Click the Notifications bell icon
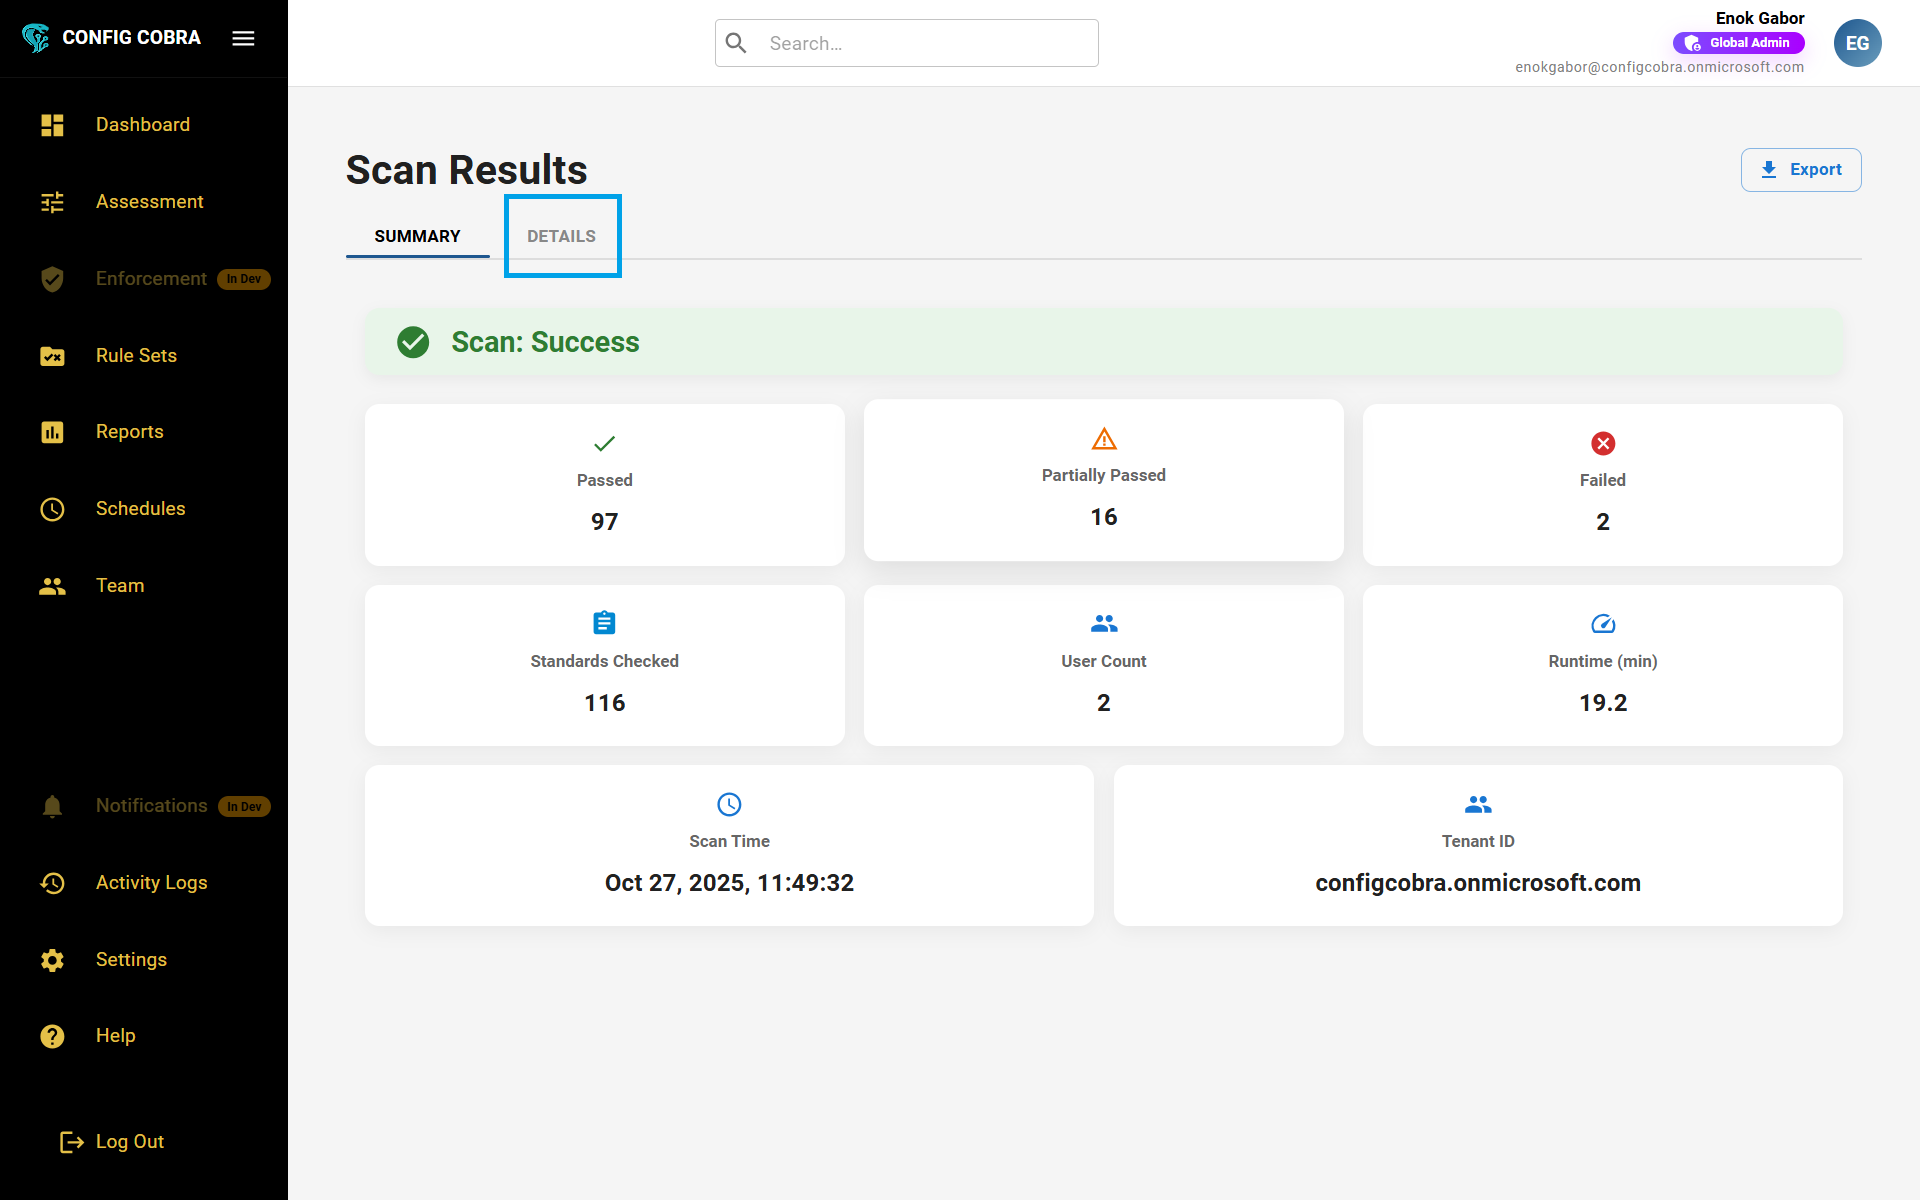 click(x=52, y=806)
